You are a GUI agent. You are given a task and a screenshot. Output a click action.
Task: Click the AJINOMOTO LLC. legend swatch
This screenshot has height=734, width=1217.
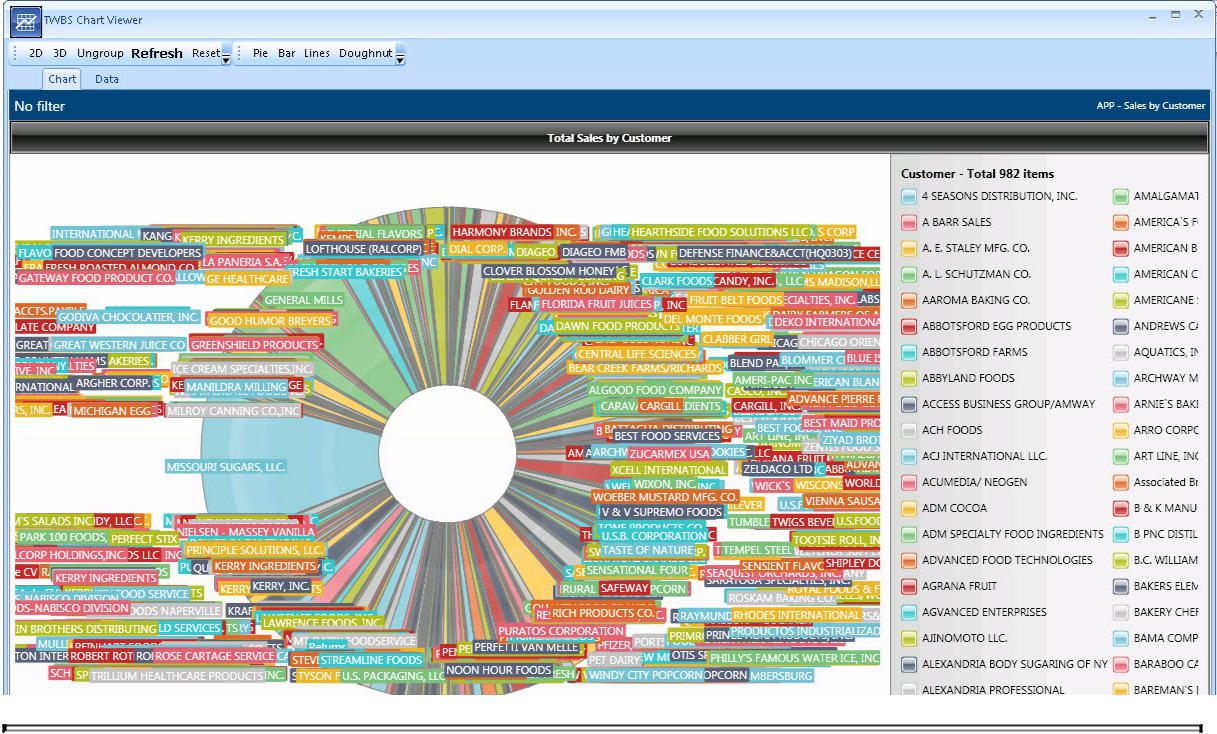[909, 638]
